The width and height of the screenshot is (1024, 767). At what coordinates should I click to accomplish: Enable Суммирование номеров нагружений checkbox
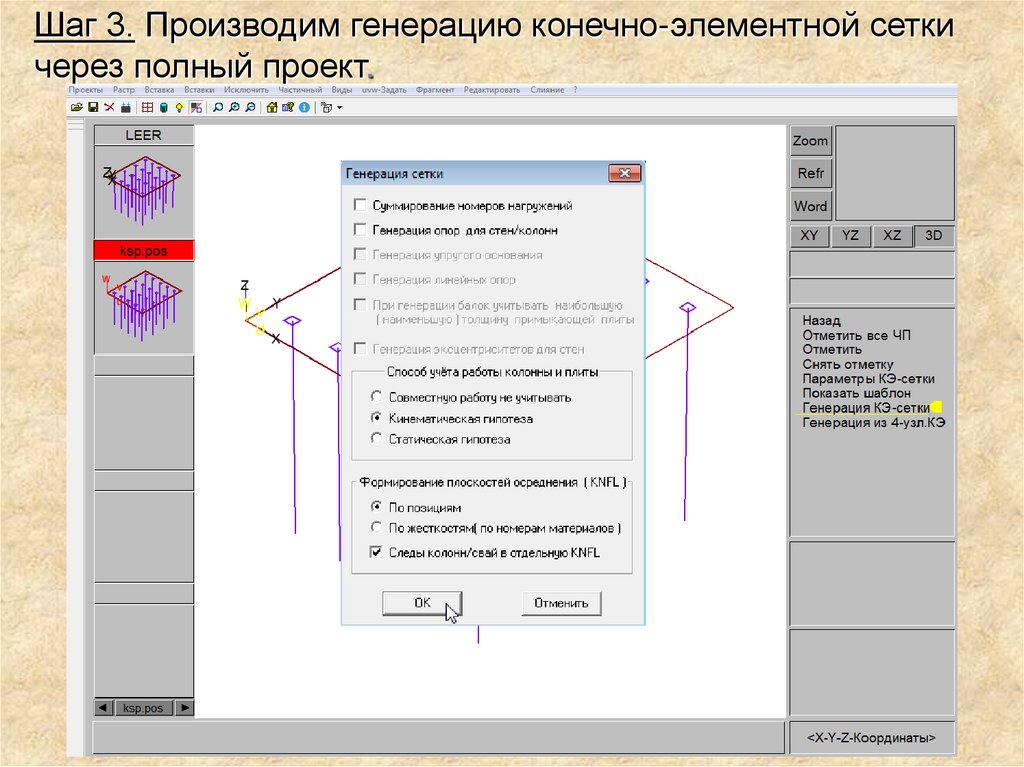[x=360, y=205]
